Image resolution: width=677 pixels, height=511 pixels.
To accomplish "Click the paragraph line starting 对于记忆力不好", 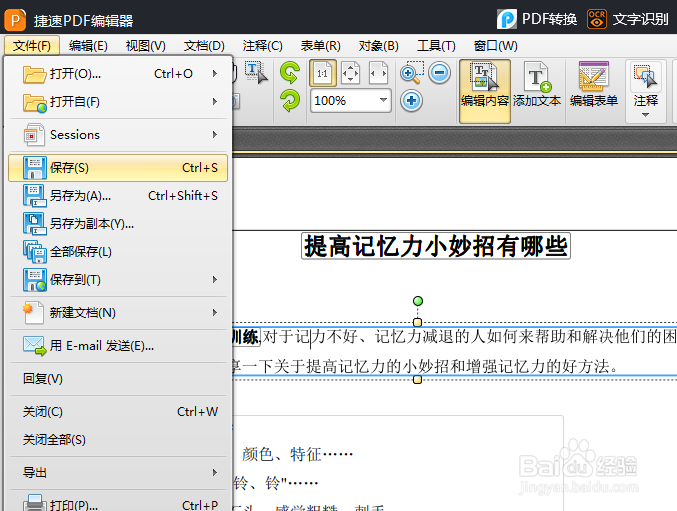I will [x=469, y=337].
